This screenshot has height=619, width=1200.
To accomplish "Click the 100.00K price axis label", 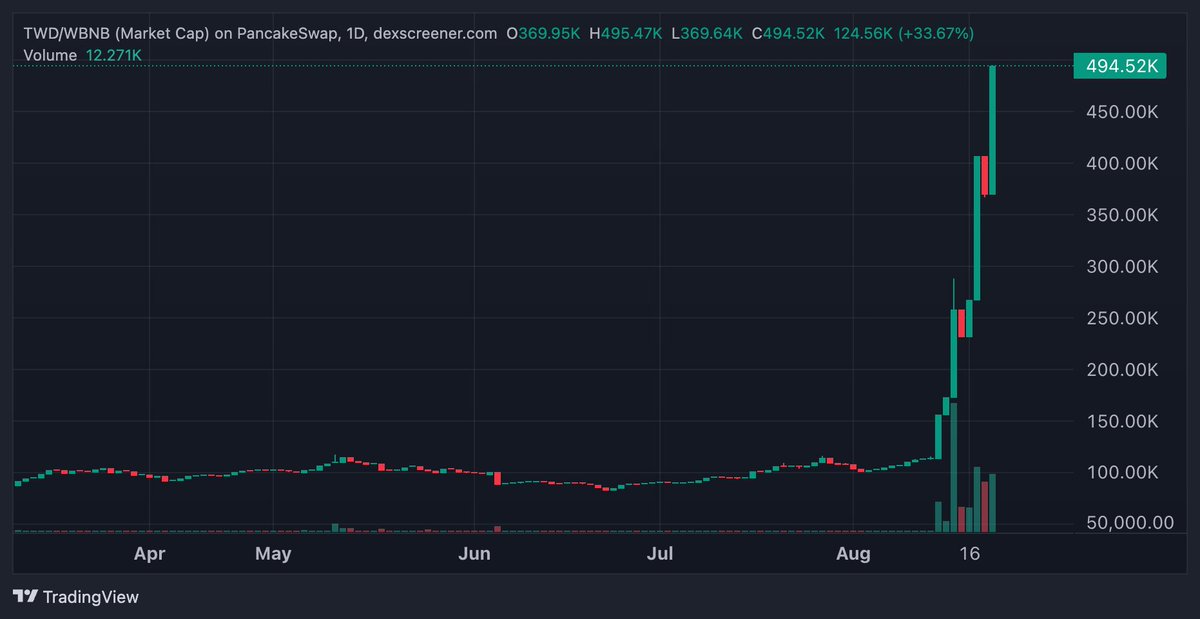I will 1122,473.
